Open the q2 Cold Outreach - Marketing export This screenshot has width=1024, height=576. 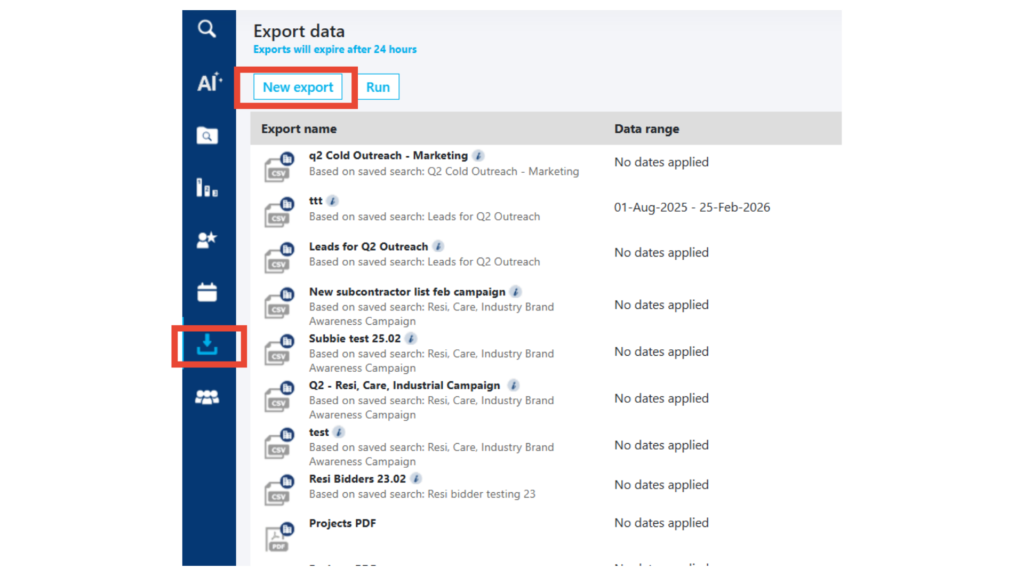click(x=388, y=156)
